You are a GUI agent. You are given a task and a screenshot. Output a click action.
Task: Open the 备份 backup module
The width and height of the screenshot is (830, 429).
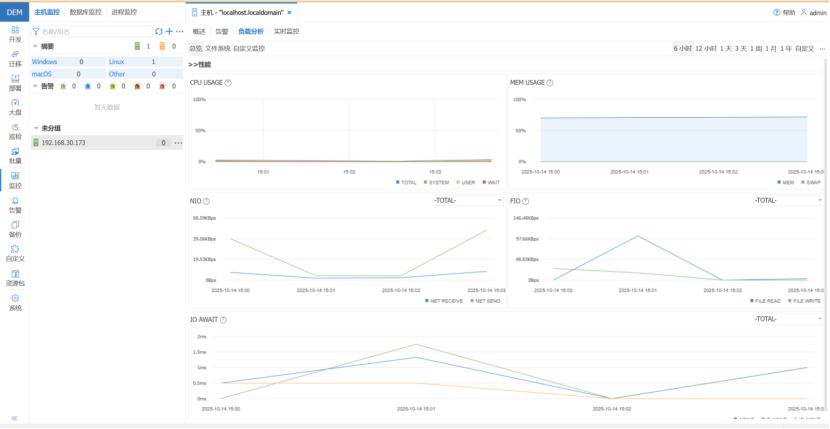(x=15, y=229)
